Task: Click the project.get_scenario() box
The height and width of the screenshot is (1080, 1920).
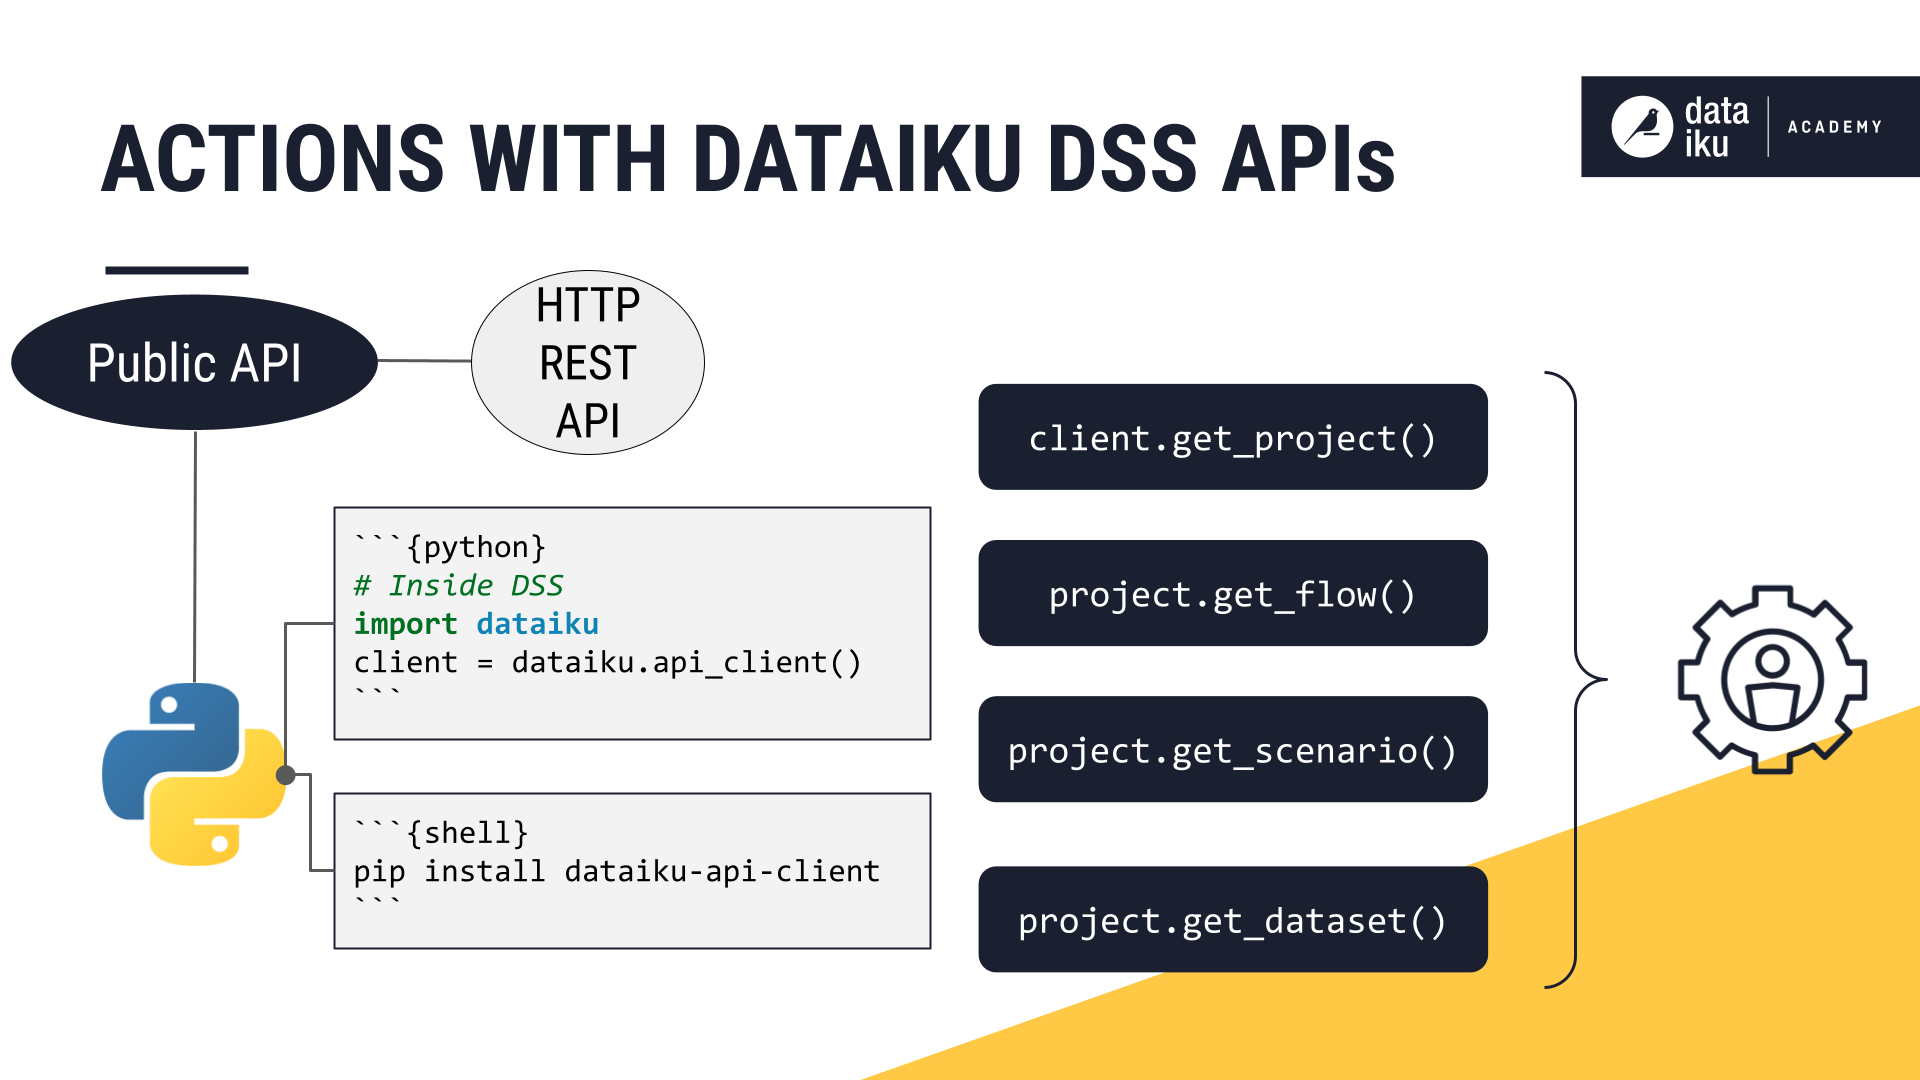Action: click(1233, 749)
